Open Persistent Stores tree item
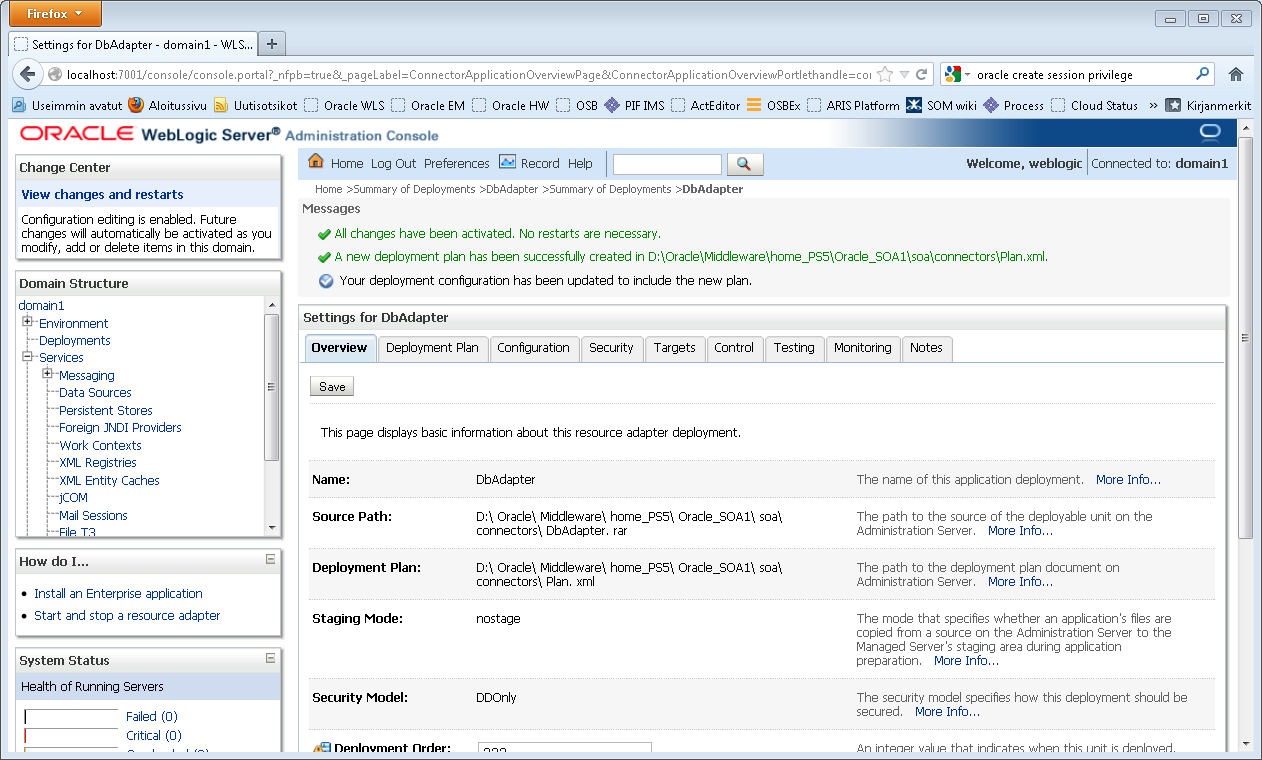The height and width of the screenshot is (760, 1262). (106, 410)
